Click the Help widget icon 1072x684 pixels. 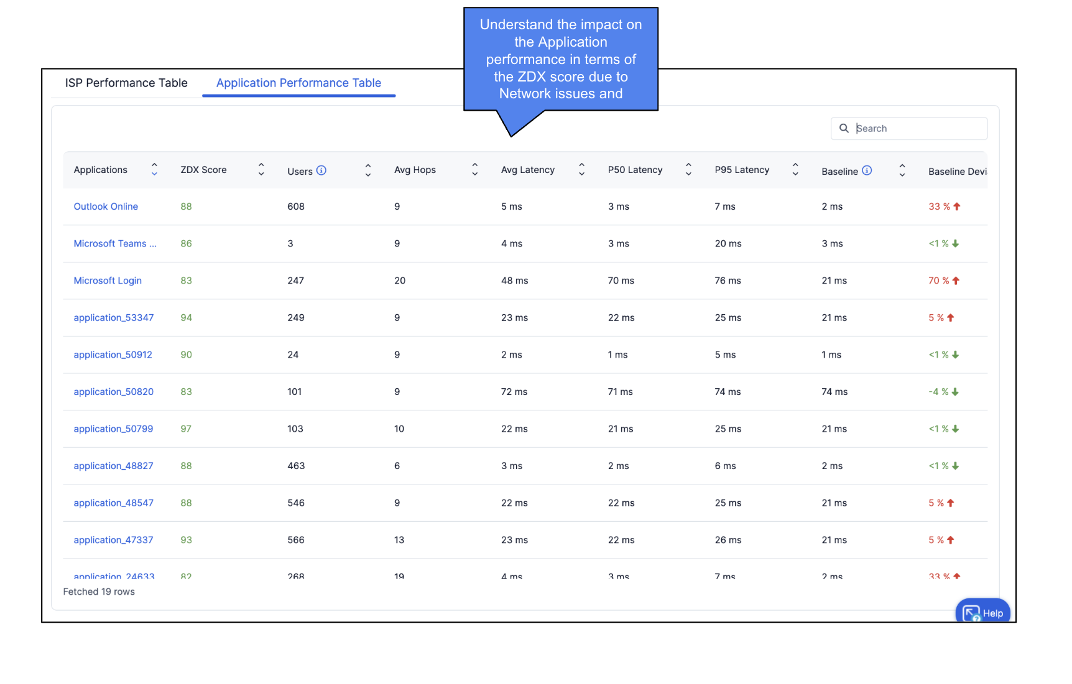pyautogui.click(x=971, y=613)
